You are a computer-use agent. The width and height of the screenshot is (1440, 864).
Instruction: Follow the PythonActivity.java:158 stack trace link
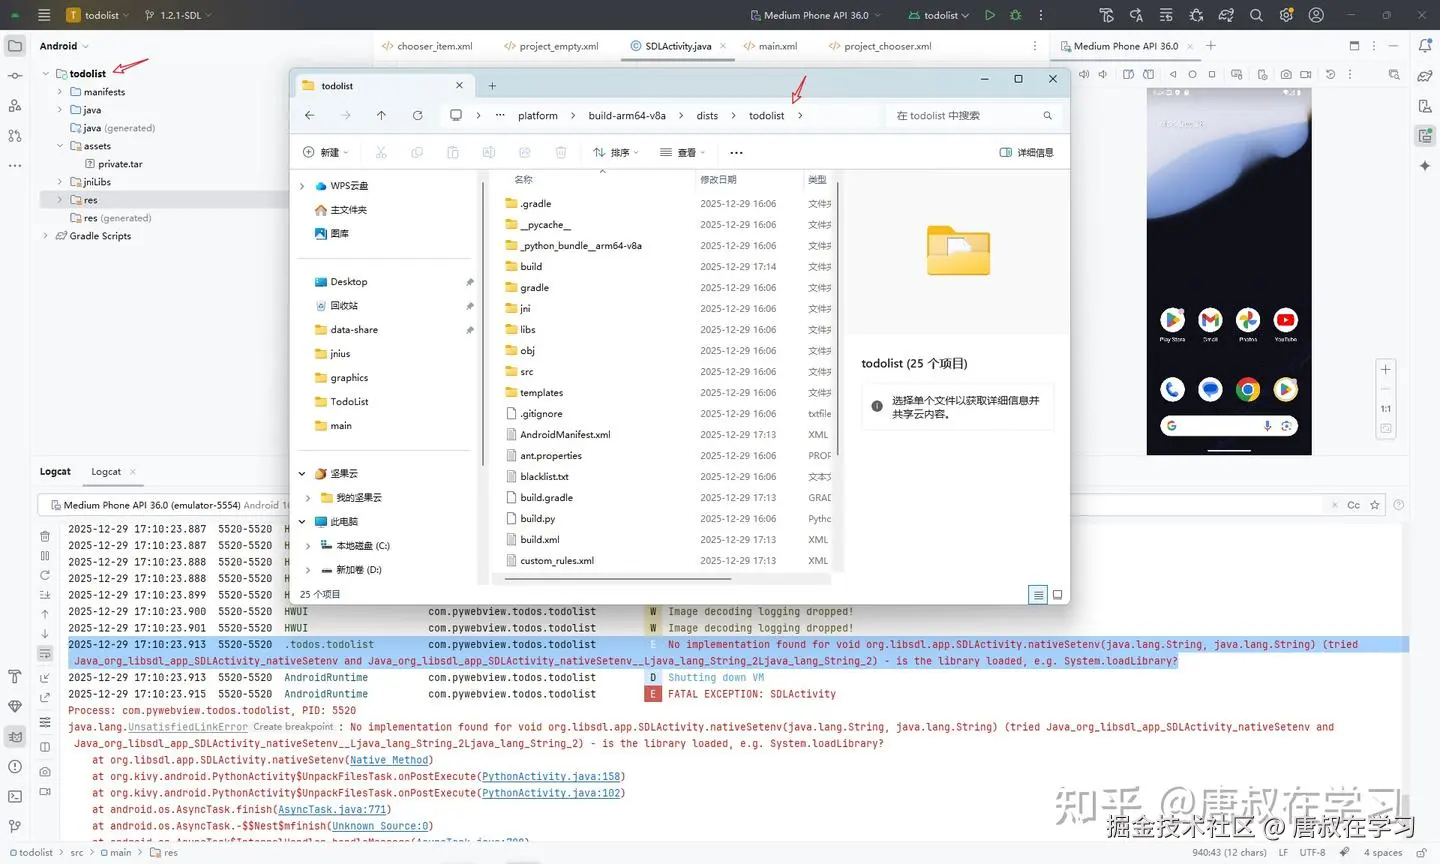(551, 776)
